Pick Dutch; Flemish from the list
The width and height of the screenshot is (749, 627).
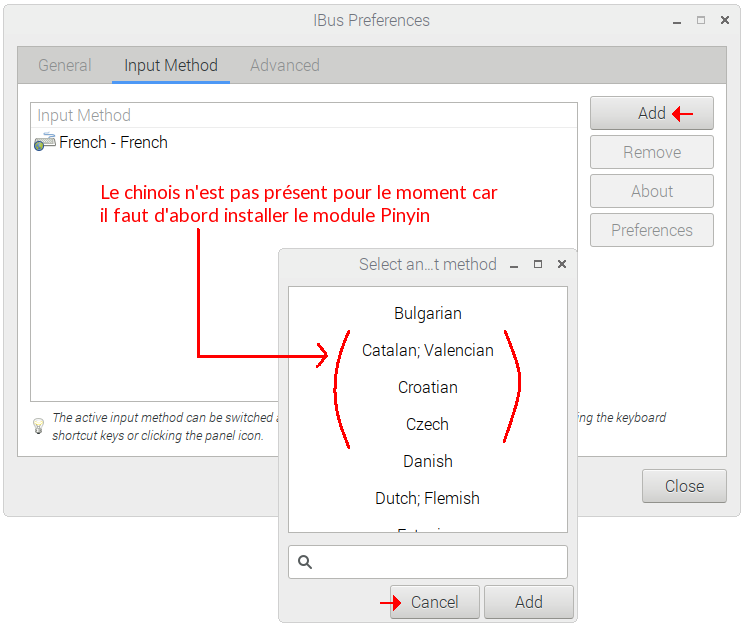point(428,499)
